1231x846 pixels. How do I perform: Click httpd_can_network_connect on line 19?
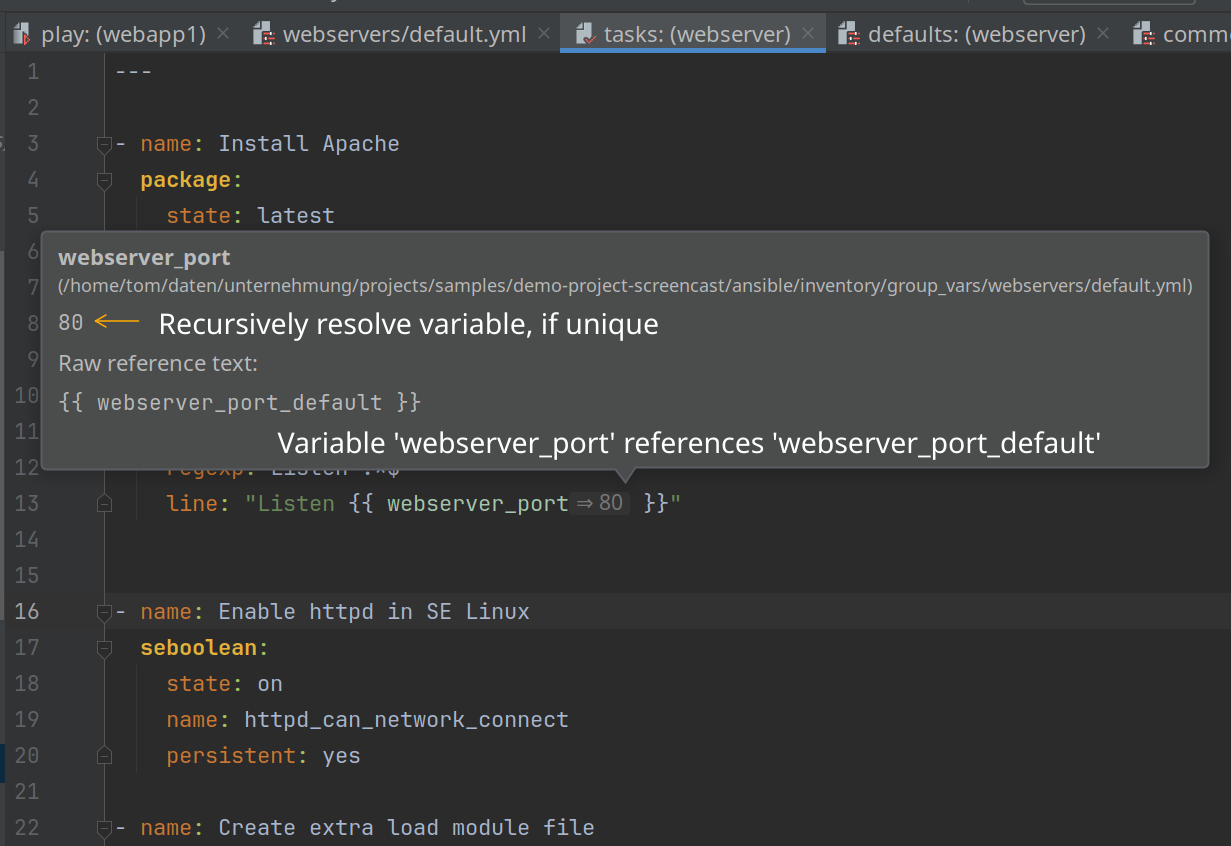[x=406, y=720]
